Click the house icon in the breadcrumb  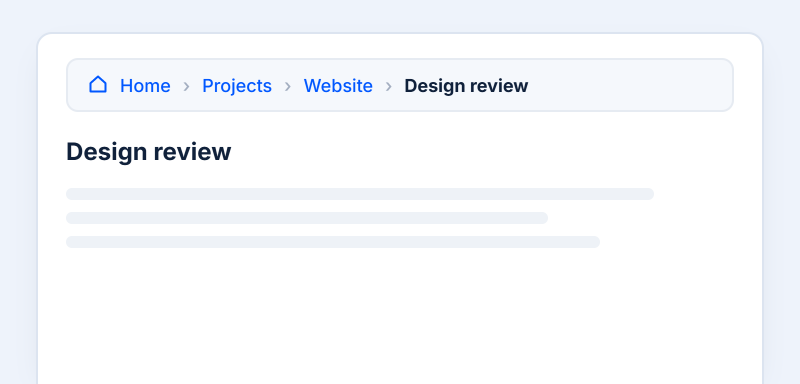pos(98,85)
